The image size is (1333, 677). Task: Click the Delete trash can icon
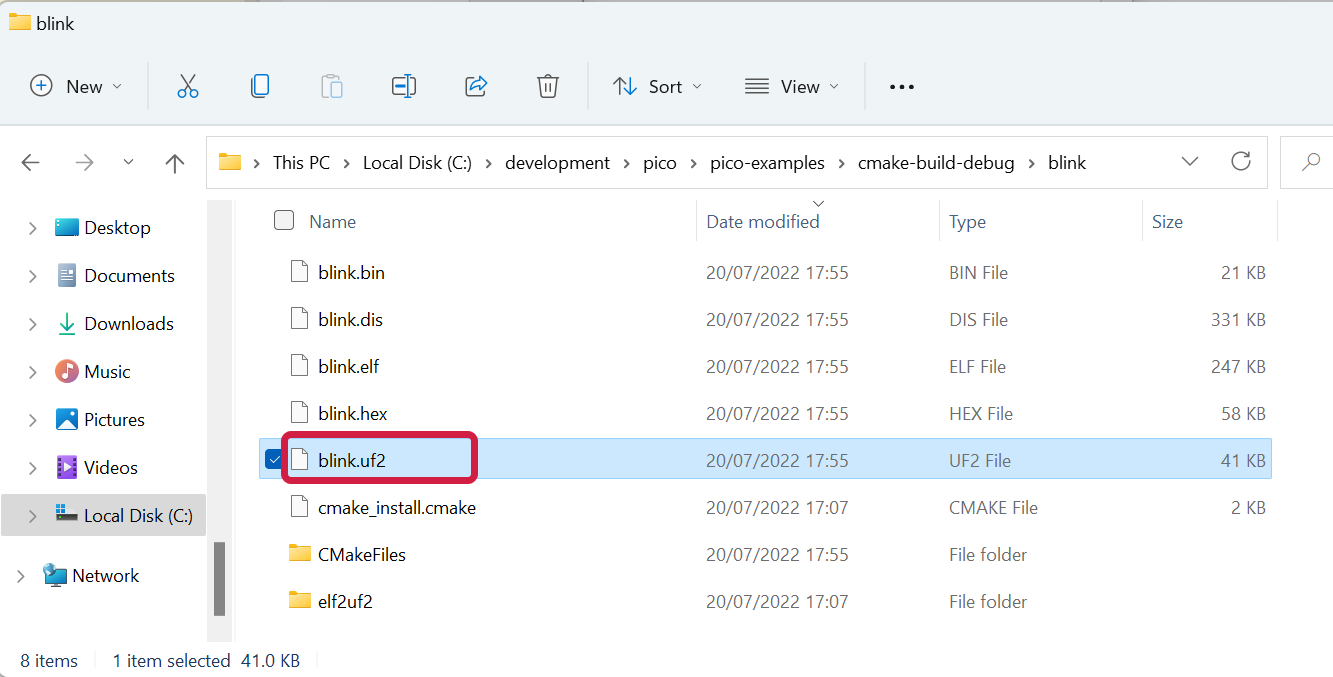547,86
